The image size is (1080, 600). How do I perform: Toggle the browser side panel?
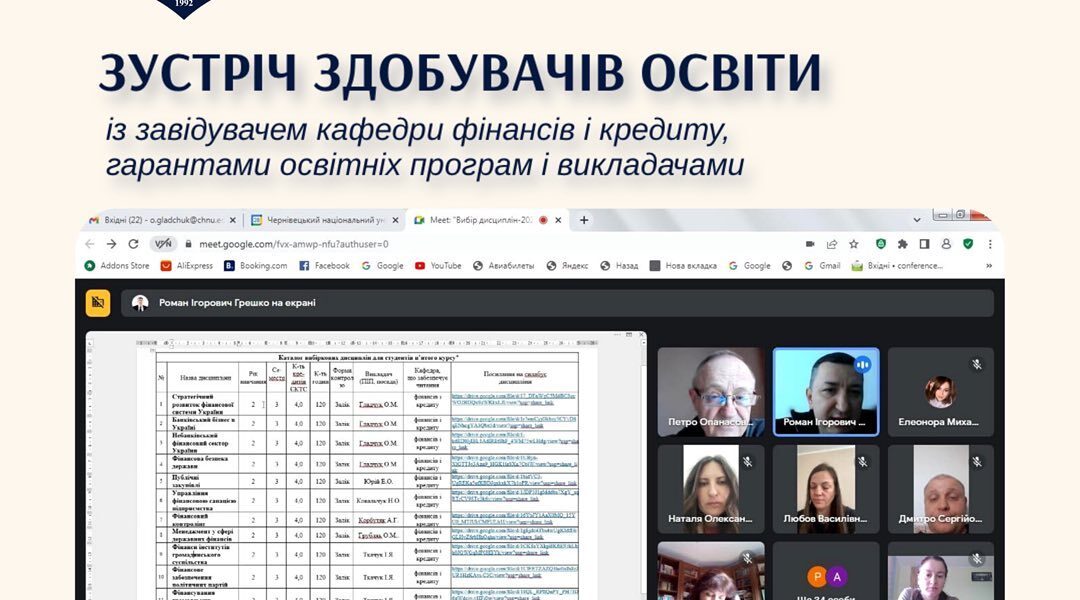tap(924, 244)
